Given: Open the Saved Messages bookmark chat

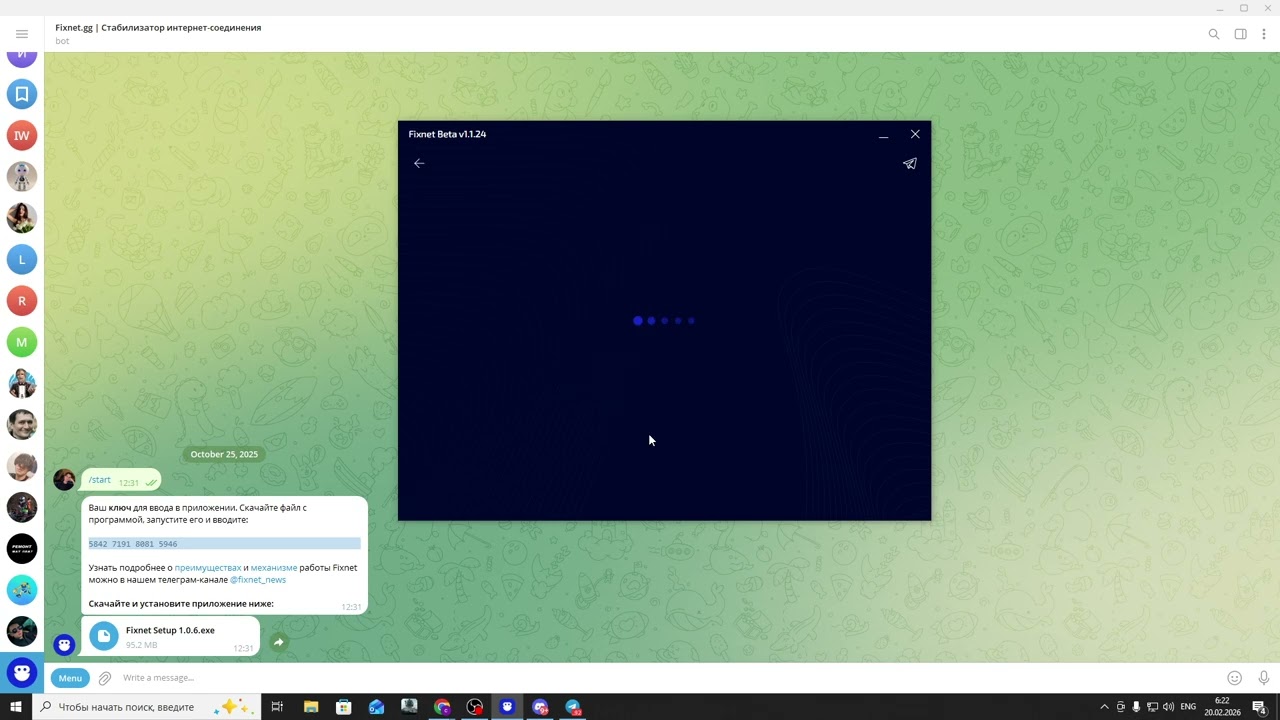Looking at the screenshot, I should (x=22, y=94).
